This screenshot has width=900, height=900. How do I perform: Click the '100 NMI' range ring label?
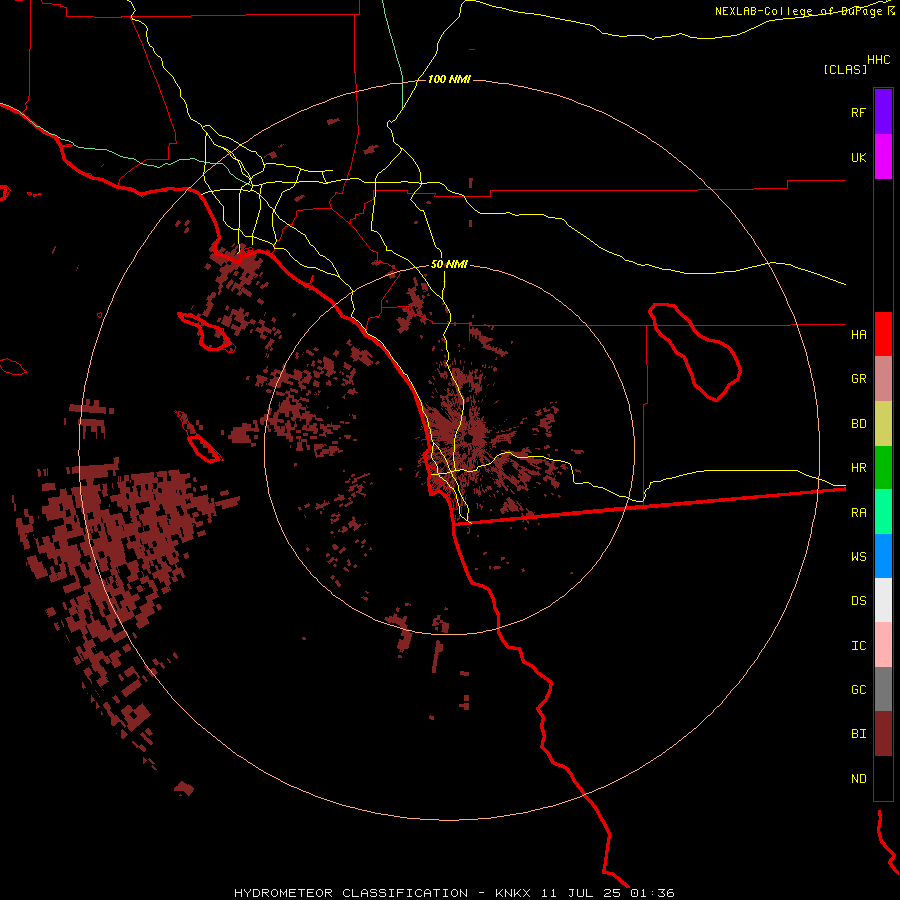pyautogui.click(x=449, y=79)
